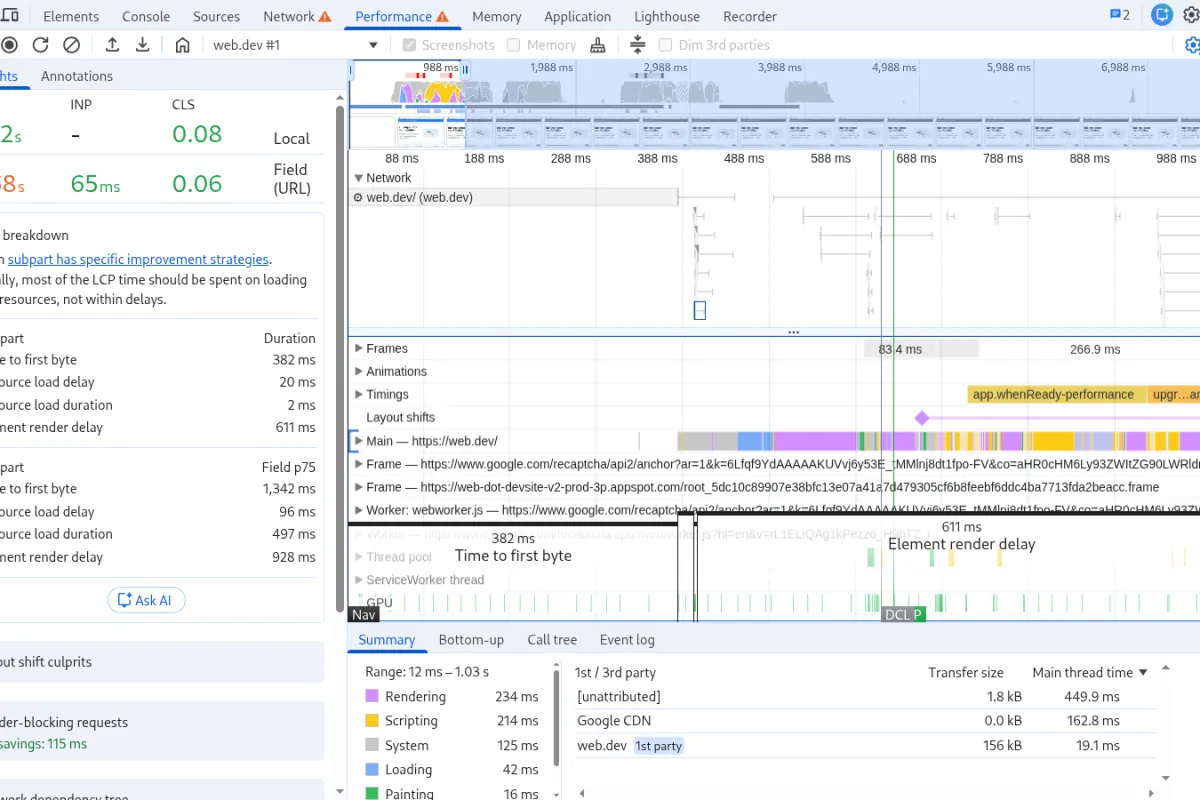Screen dimensions: 1200x800
Task: Expand the Timings track
Action: tap(359, 395)
